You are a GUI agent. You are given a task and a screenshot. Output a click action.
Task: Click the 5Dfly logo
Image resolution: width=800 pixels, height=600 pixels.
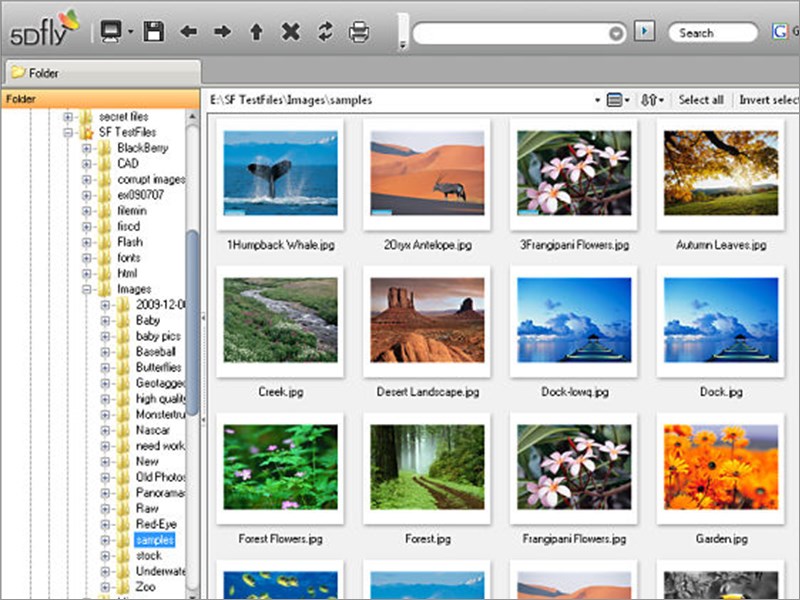tap(44, 29)
